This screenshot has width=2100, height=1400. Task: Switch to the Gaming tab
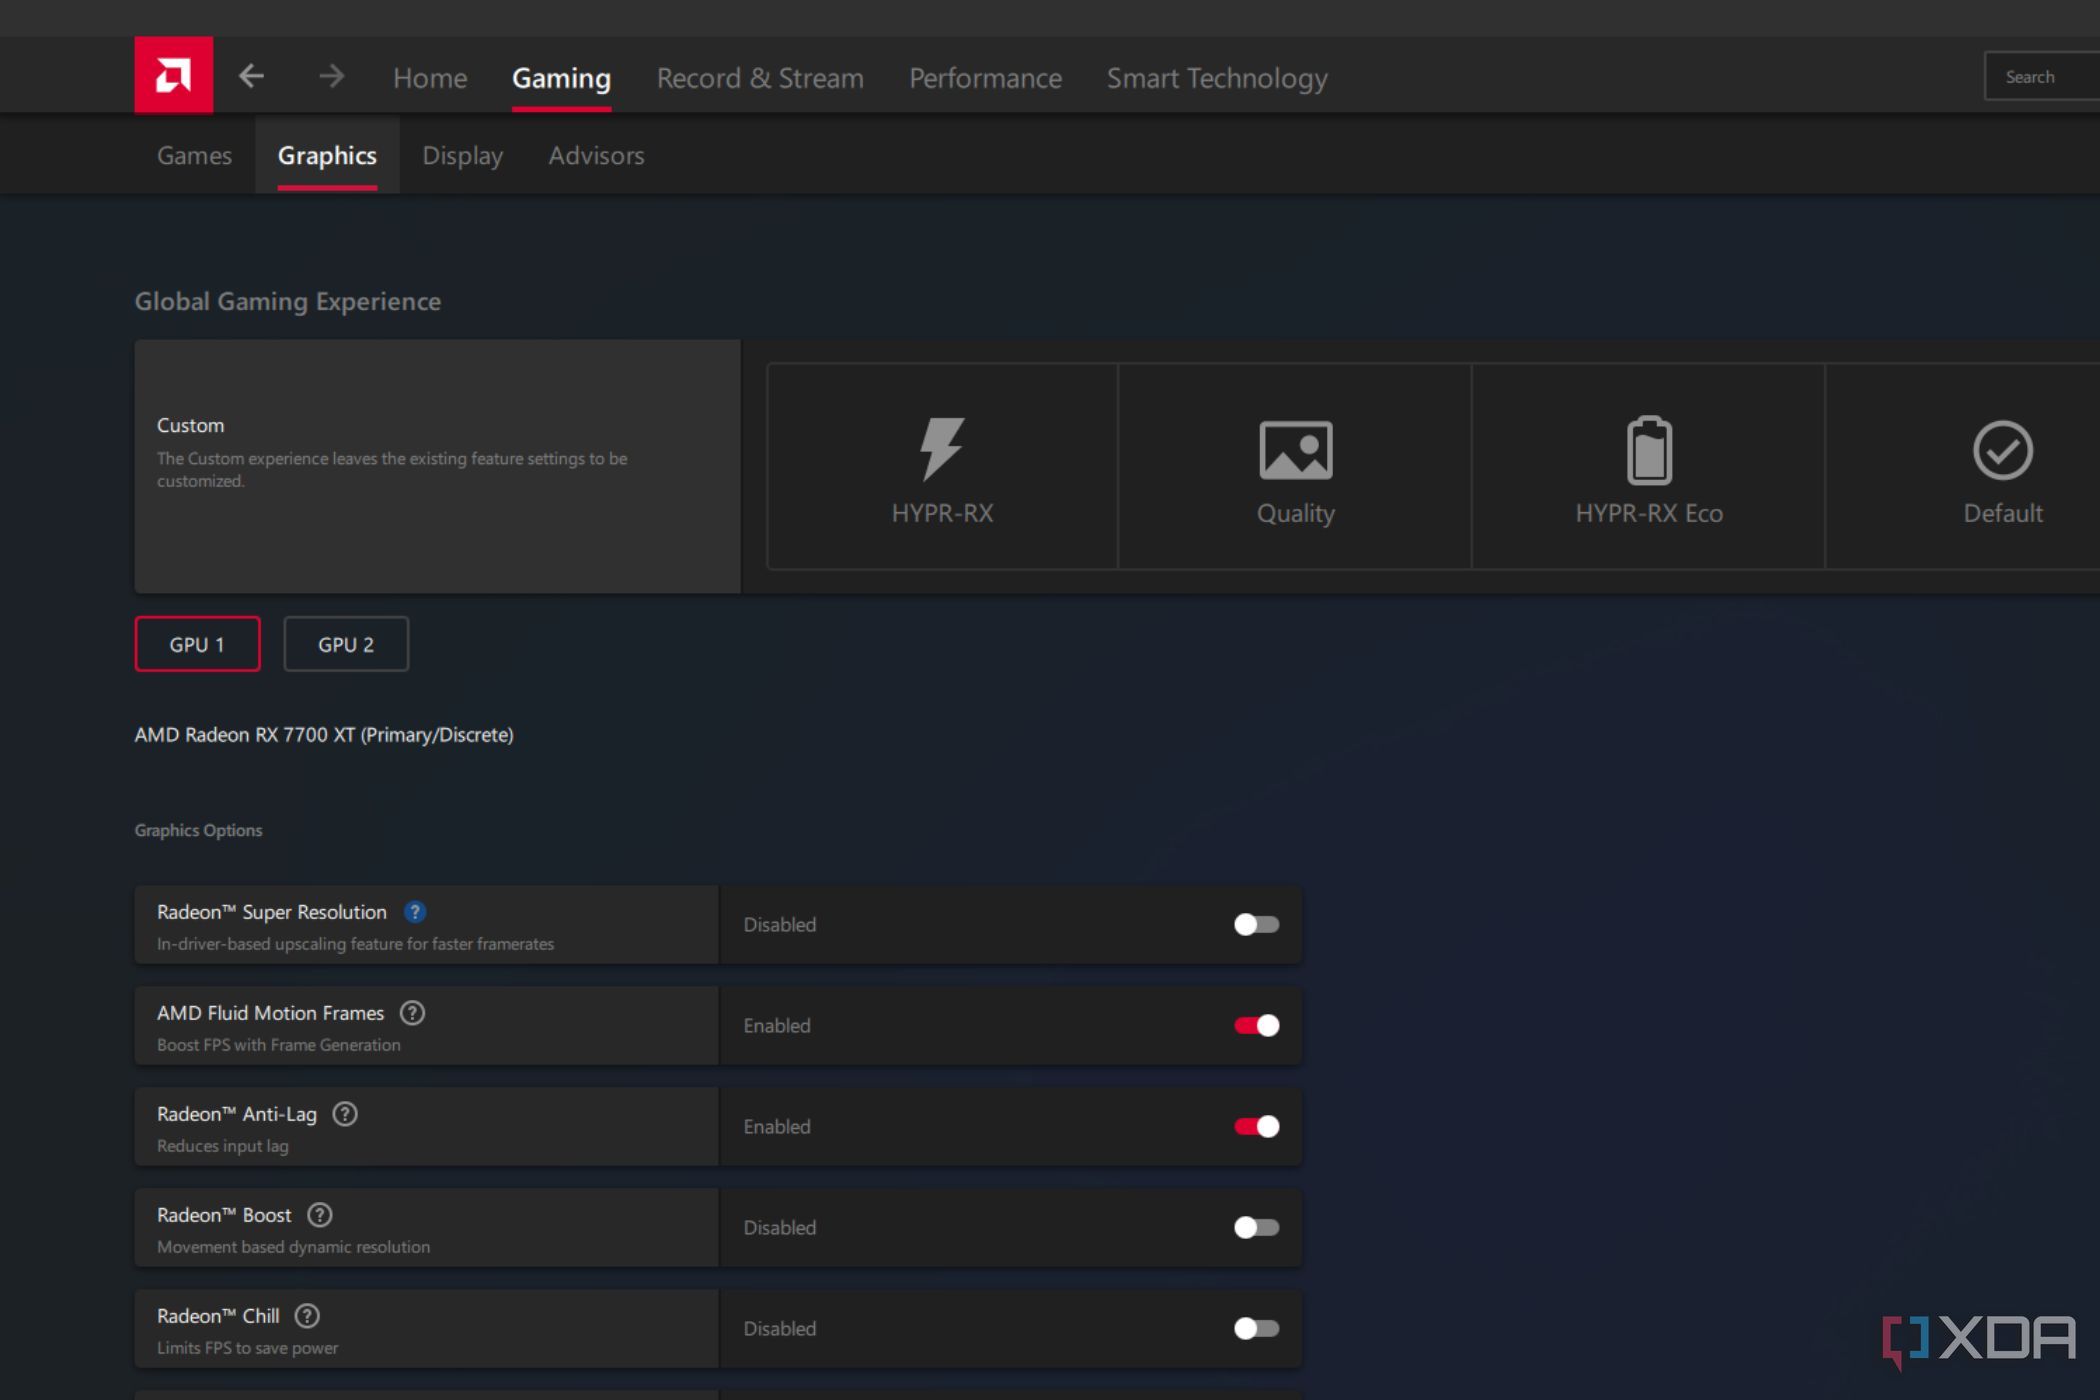(561, 78)
